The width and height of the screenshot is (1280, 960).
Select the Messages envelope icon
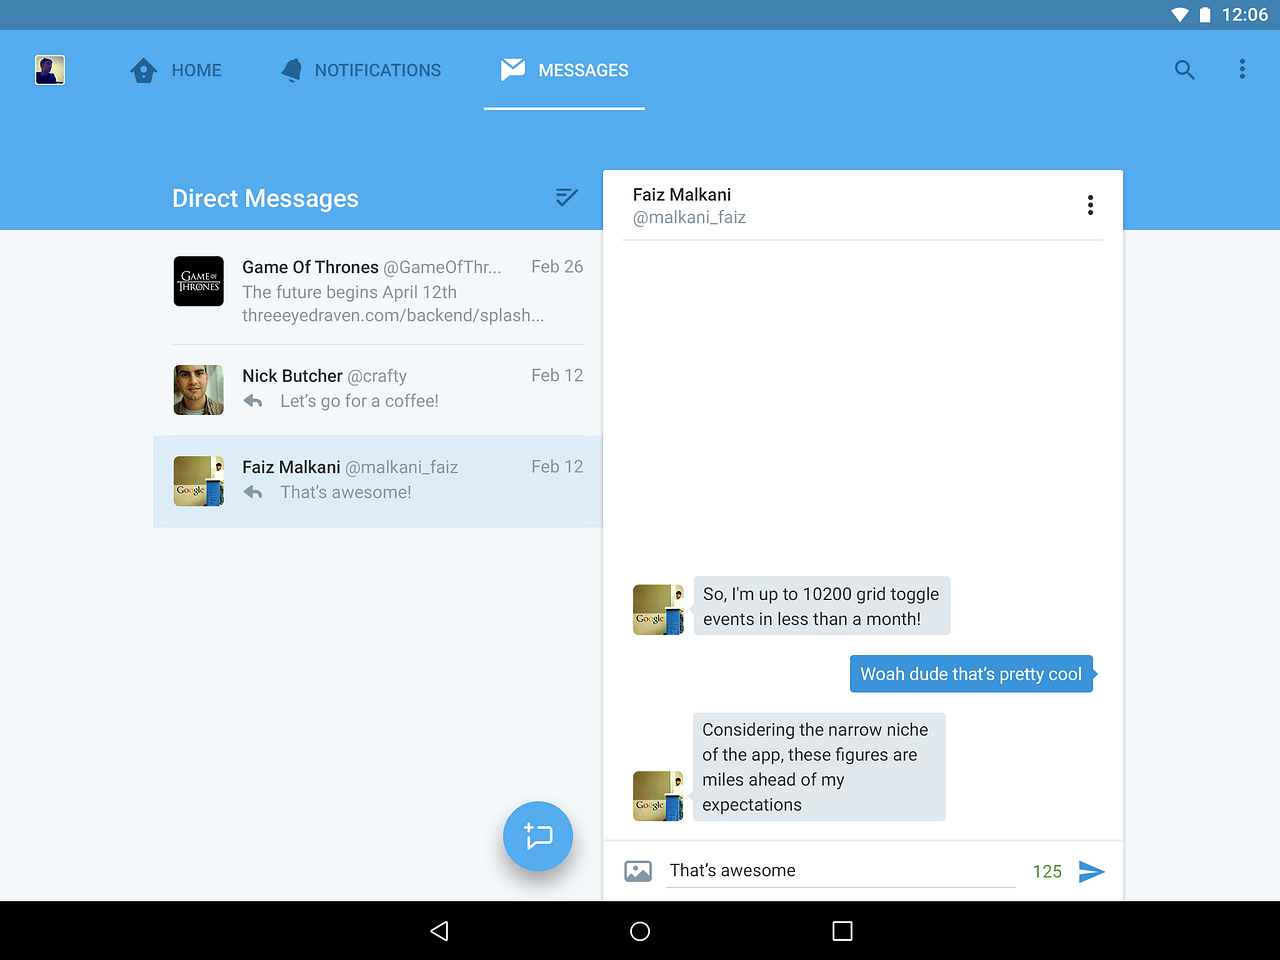pos(513,70)
